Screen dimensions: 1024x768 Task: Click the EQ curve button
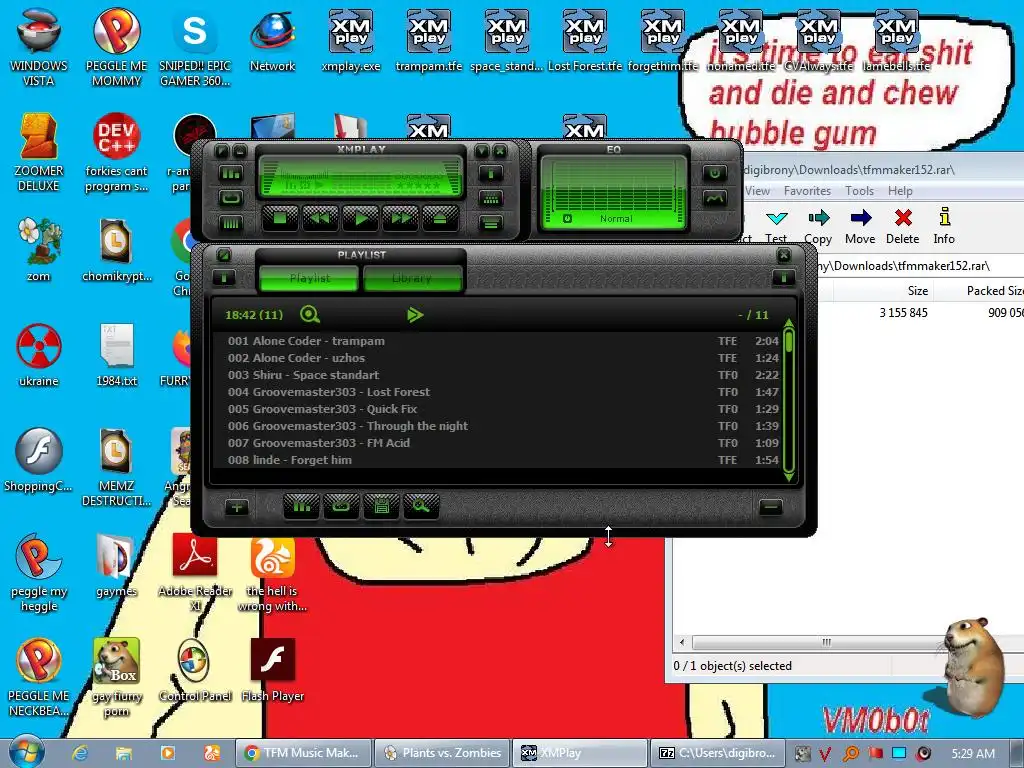(x=714, y=198)
